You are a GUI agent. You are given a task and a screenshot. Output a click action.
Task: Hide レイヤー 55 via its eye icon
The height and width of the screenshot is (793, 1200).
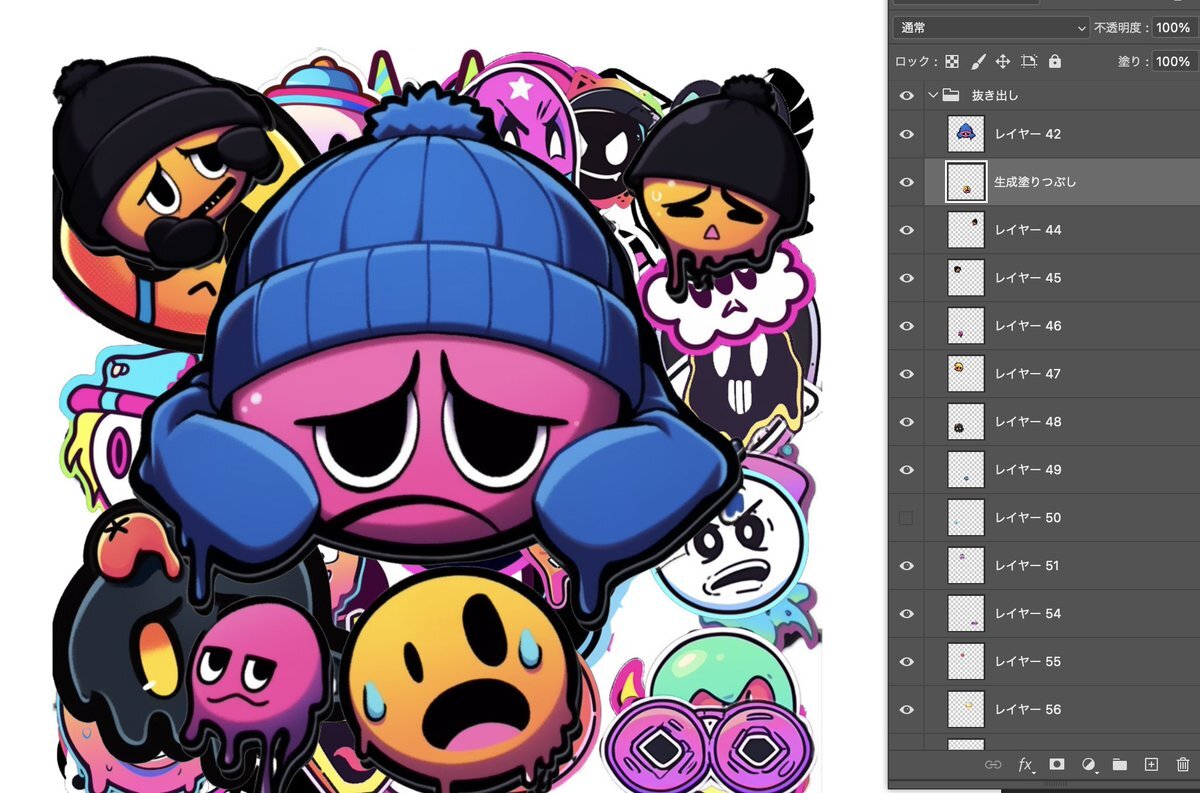pos(907,662)
